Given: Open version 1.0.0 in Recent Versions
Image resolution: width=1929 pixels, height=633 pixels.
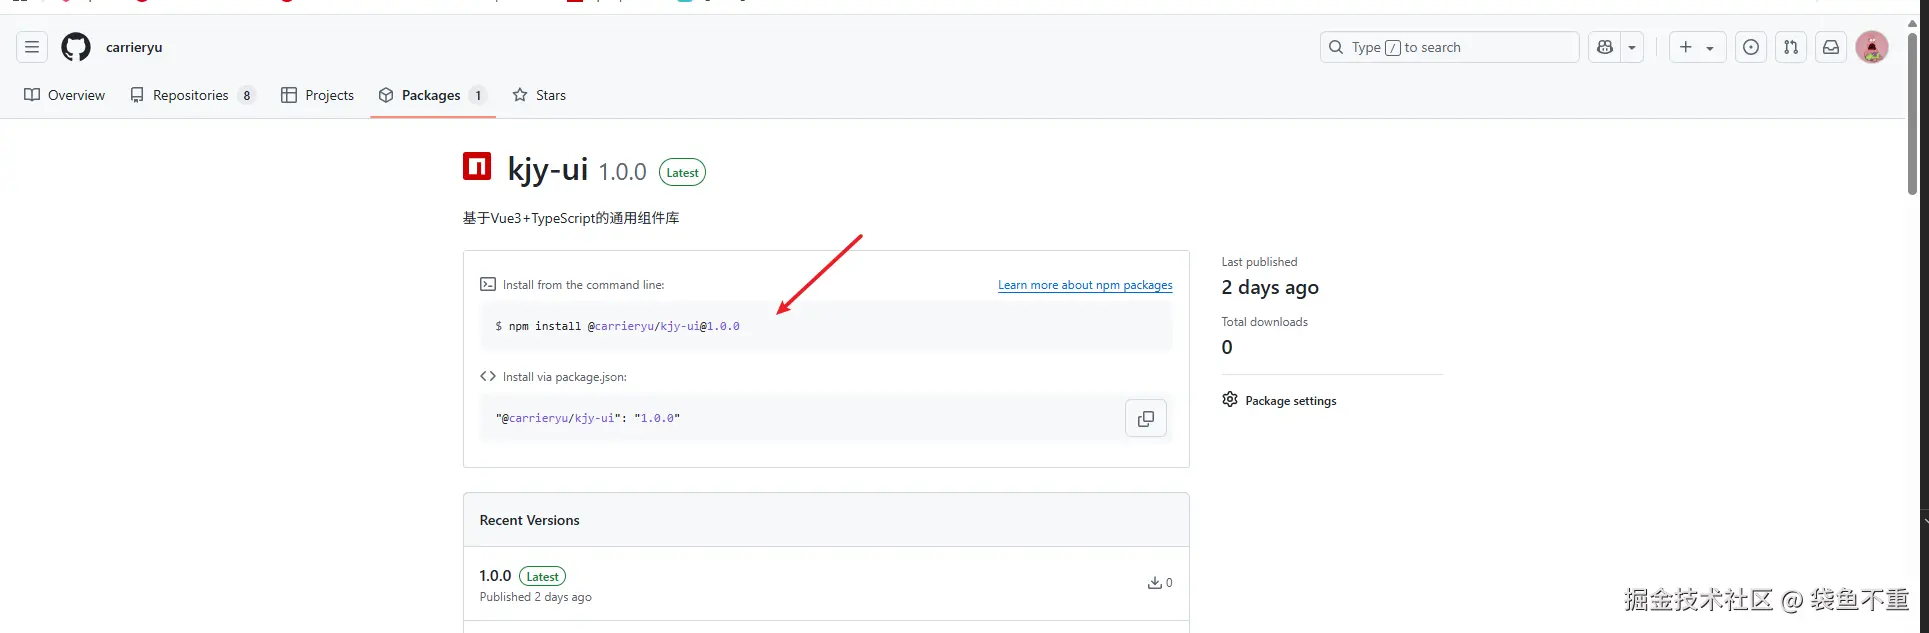Looking at the screenshot, I should click(495, 576).
